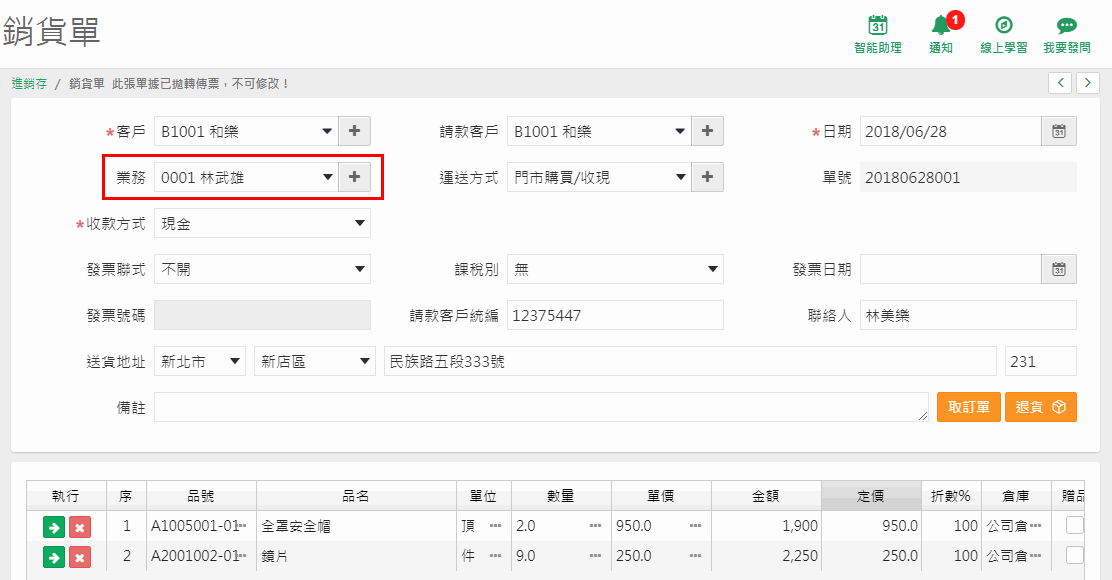Open 我要發問 chat icon
This screenshot has height=580, width=1112.
(1067, 26)
